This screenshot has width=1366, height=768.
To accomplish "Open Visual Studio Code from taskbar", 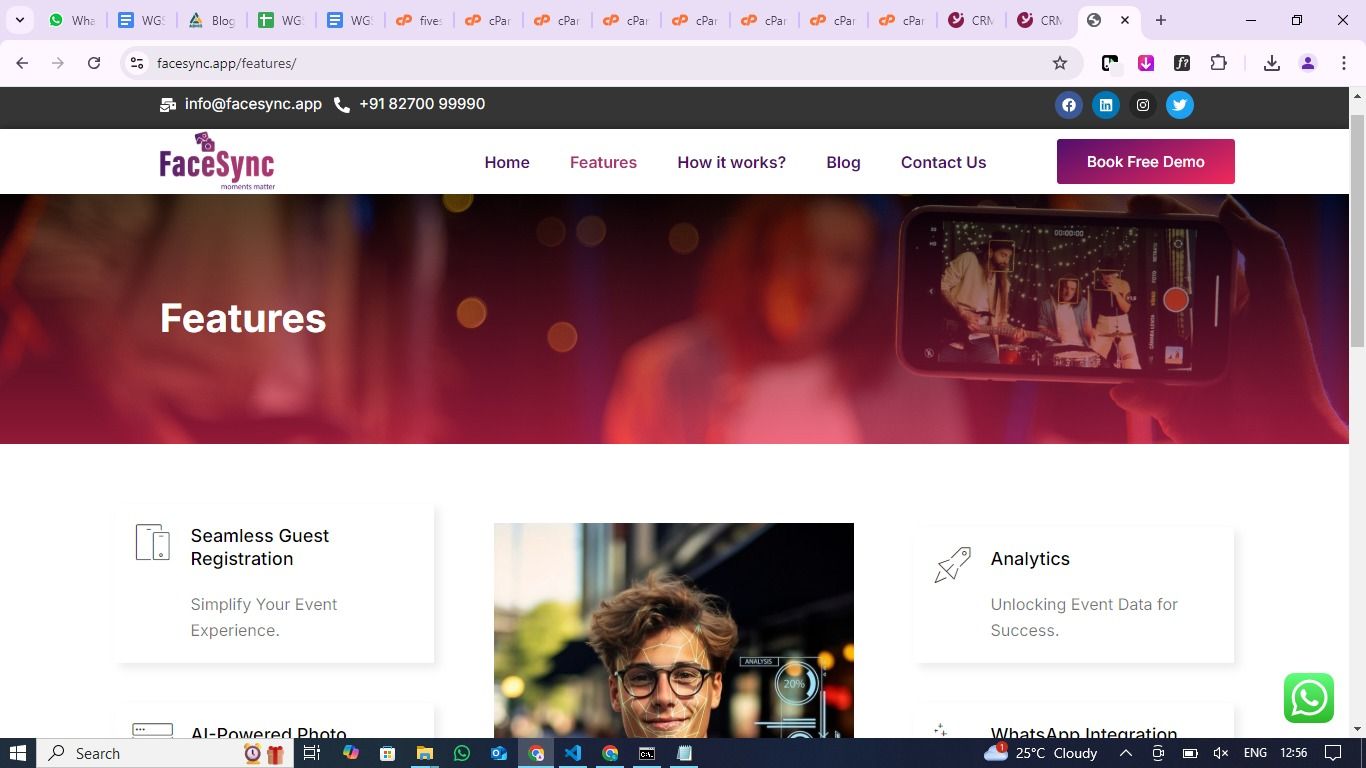I will tap(573, 753).
